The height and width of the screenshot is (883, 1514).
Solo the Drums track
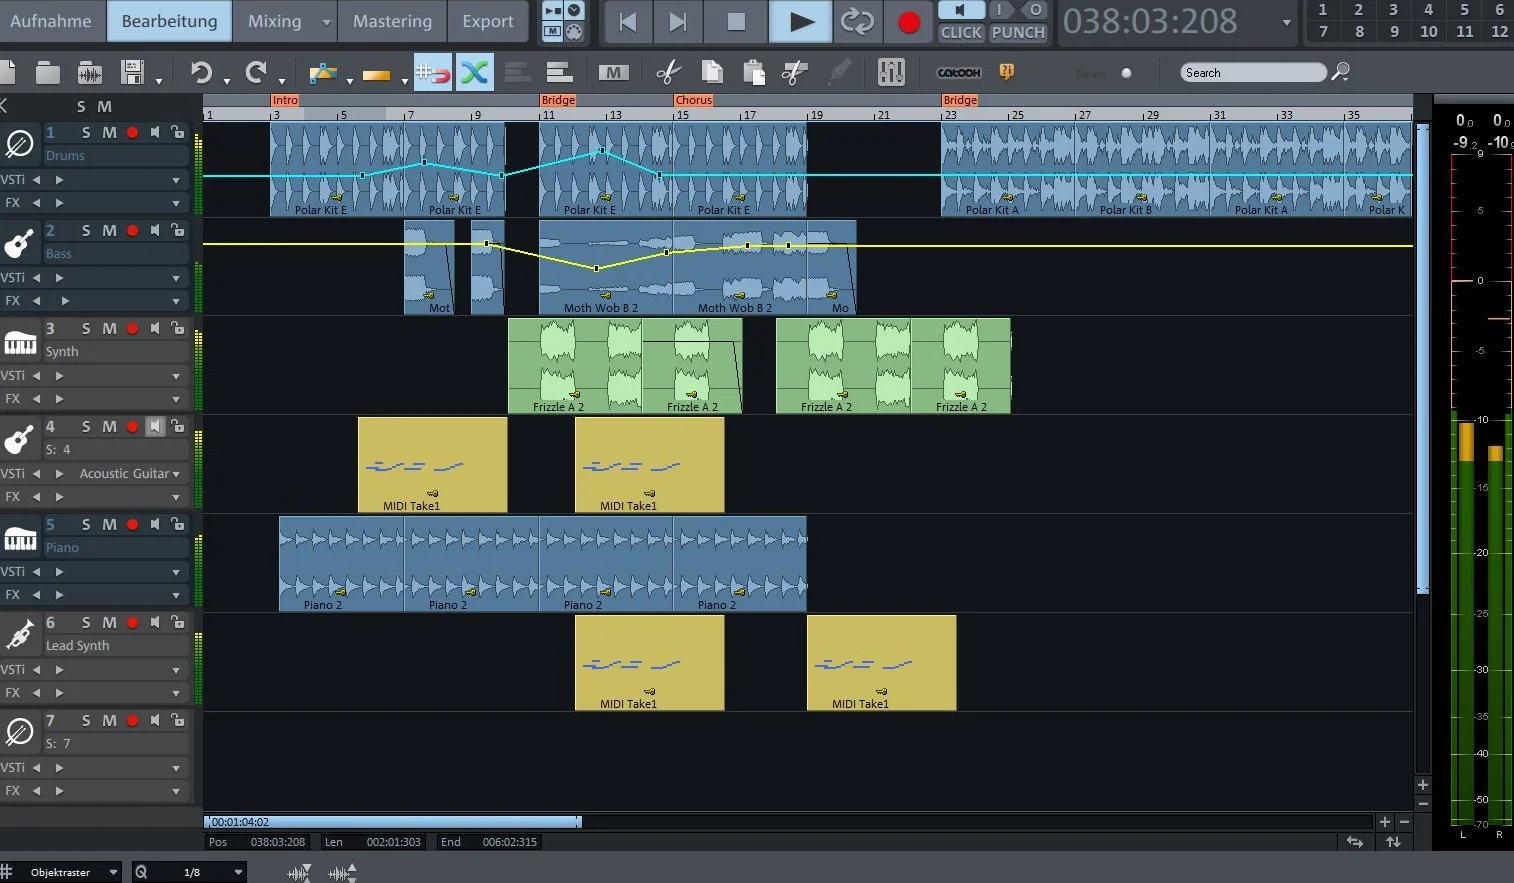[86, 132]
